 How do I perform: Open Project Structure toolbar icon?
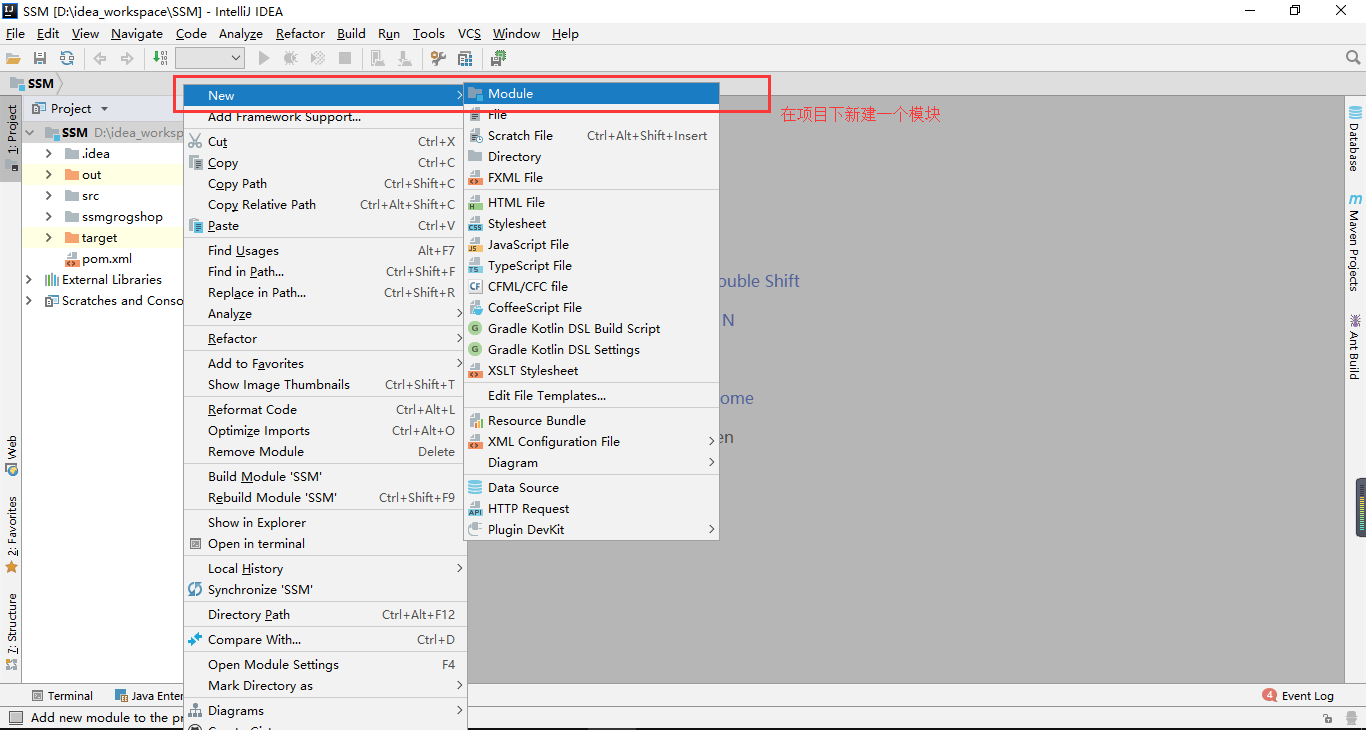465,59
